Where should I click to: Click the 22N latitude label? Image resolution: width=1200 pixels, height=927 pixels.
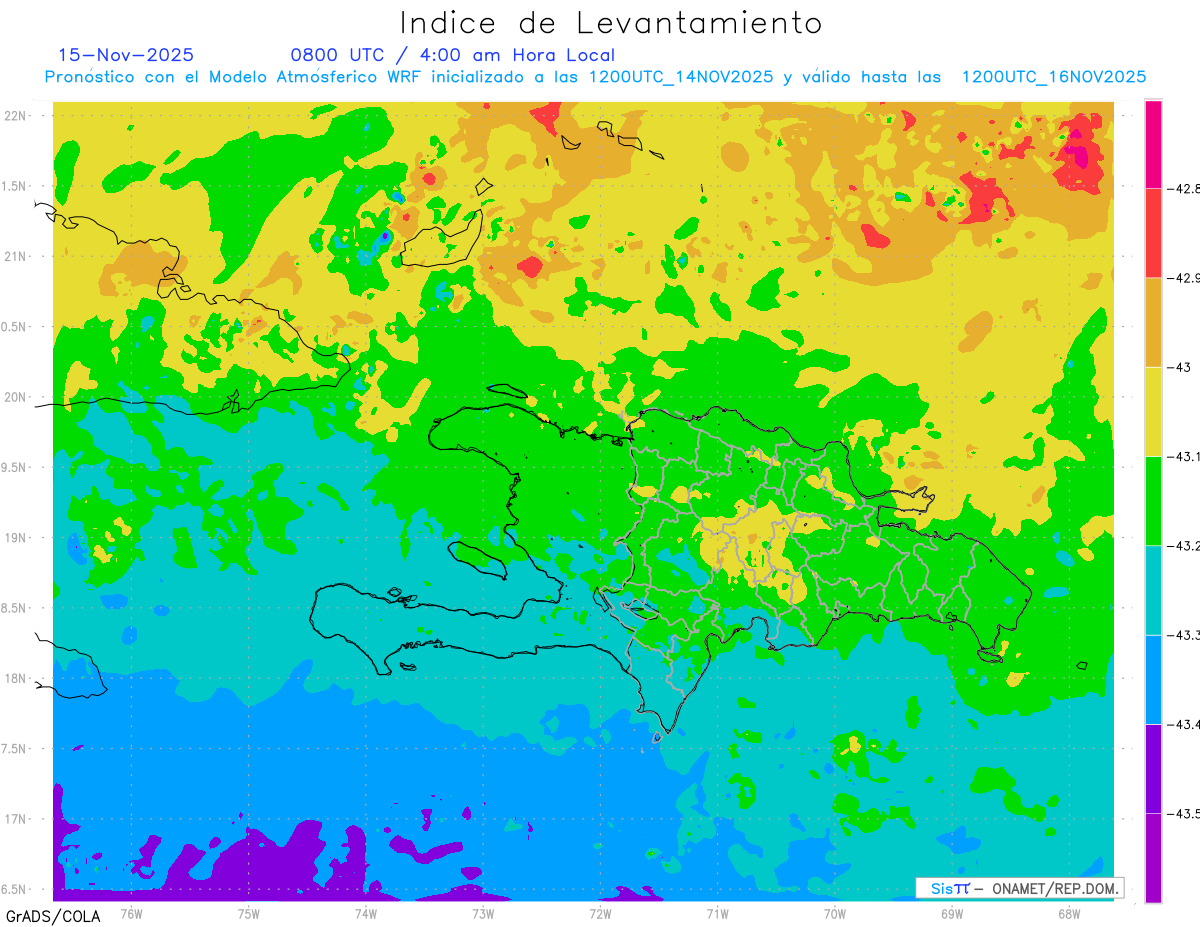[x=17, y=116]
